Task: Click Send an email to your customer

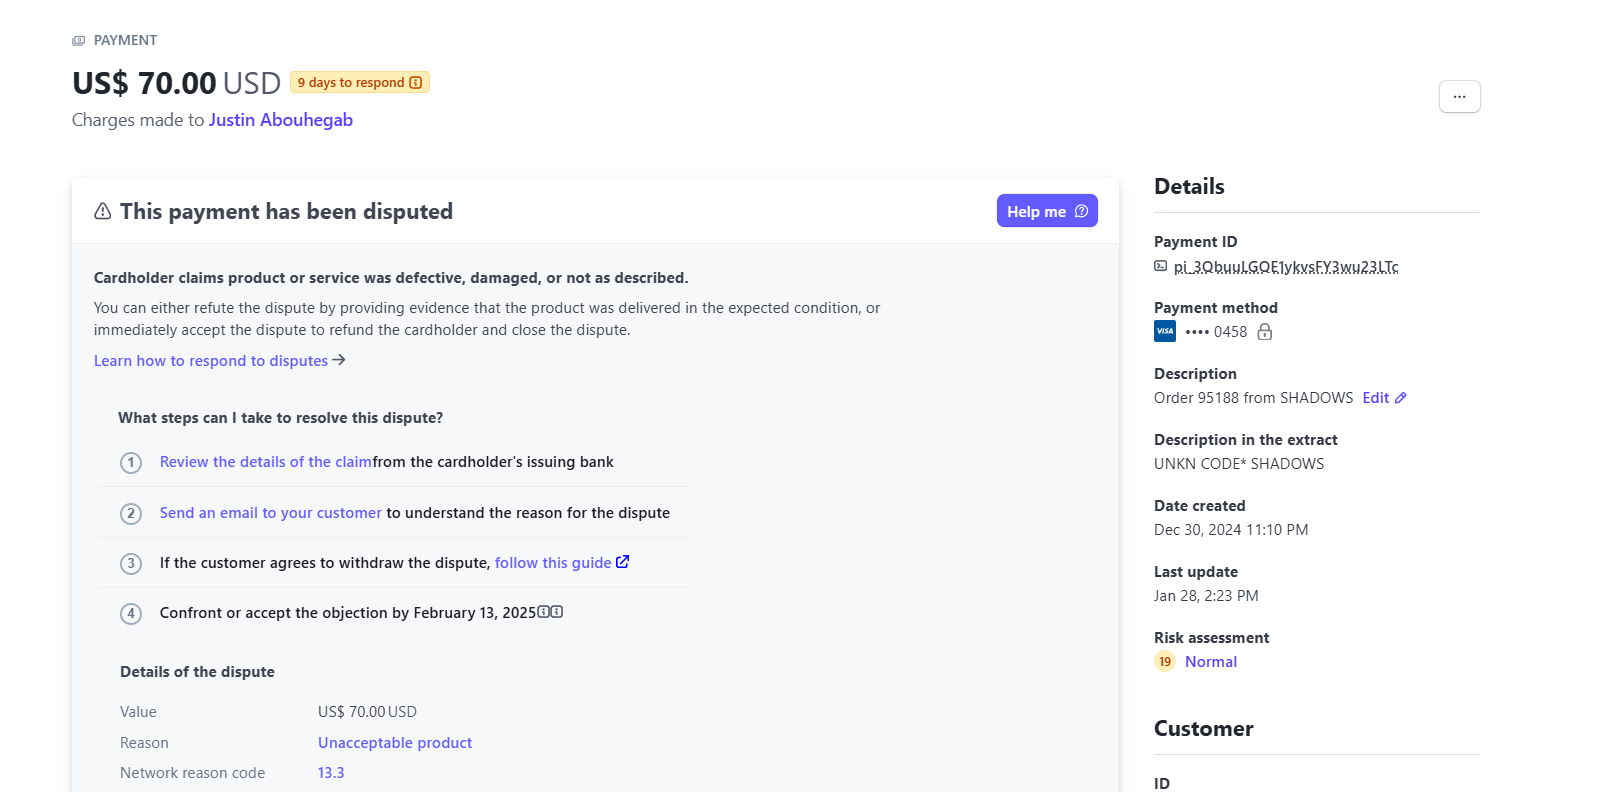Action: (x=271, y=513)
